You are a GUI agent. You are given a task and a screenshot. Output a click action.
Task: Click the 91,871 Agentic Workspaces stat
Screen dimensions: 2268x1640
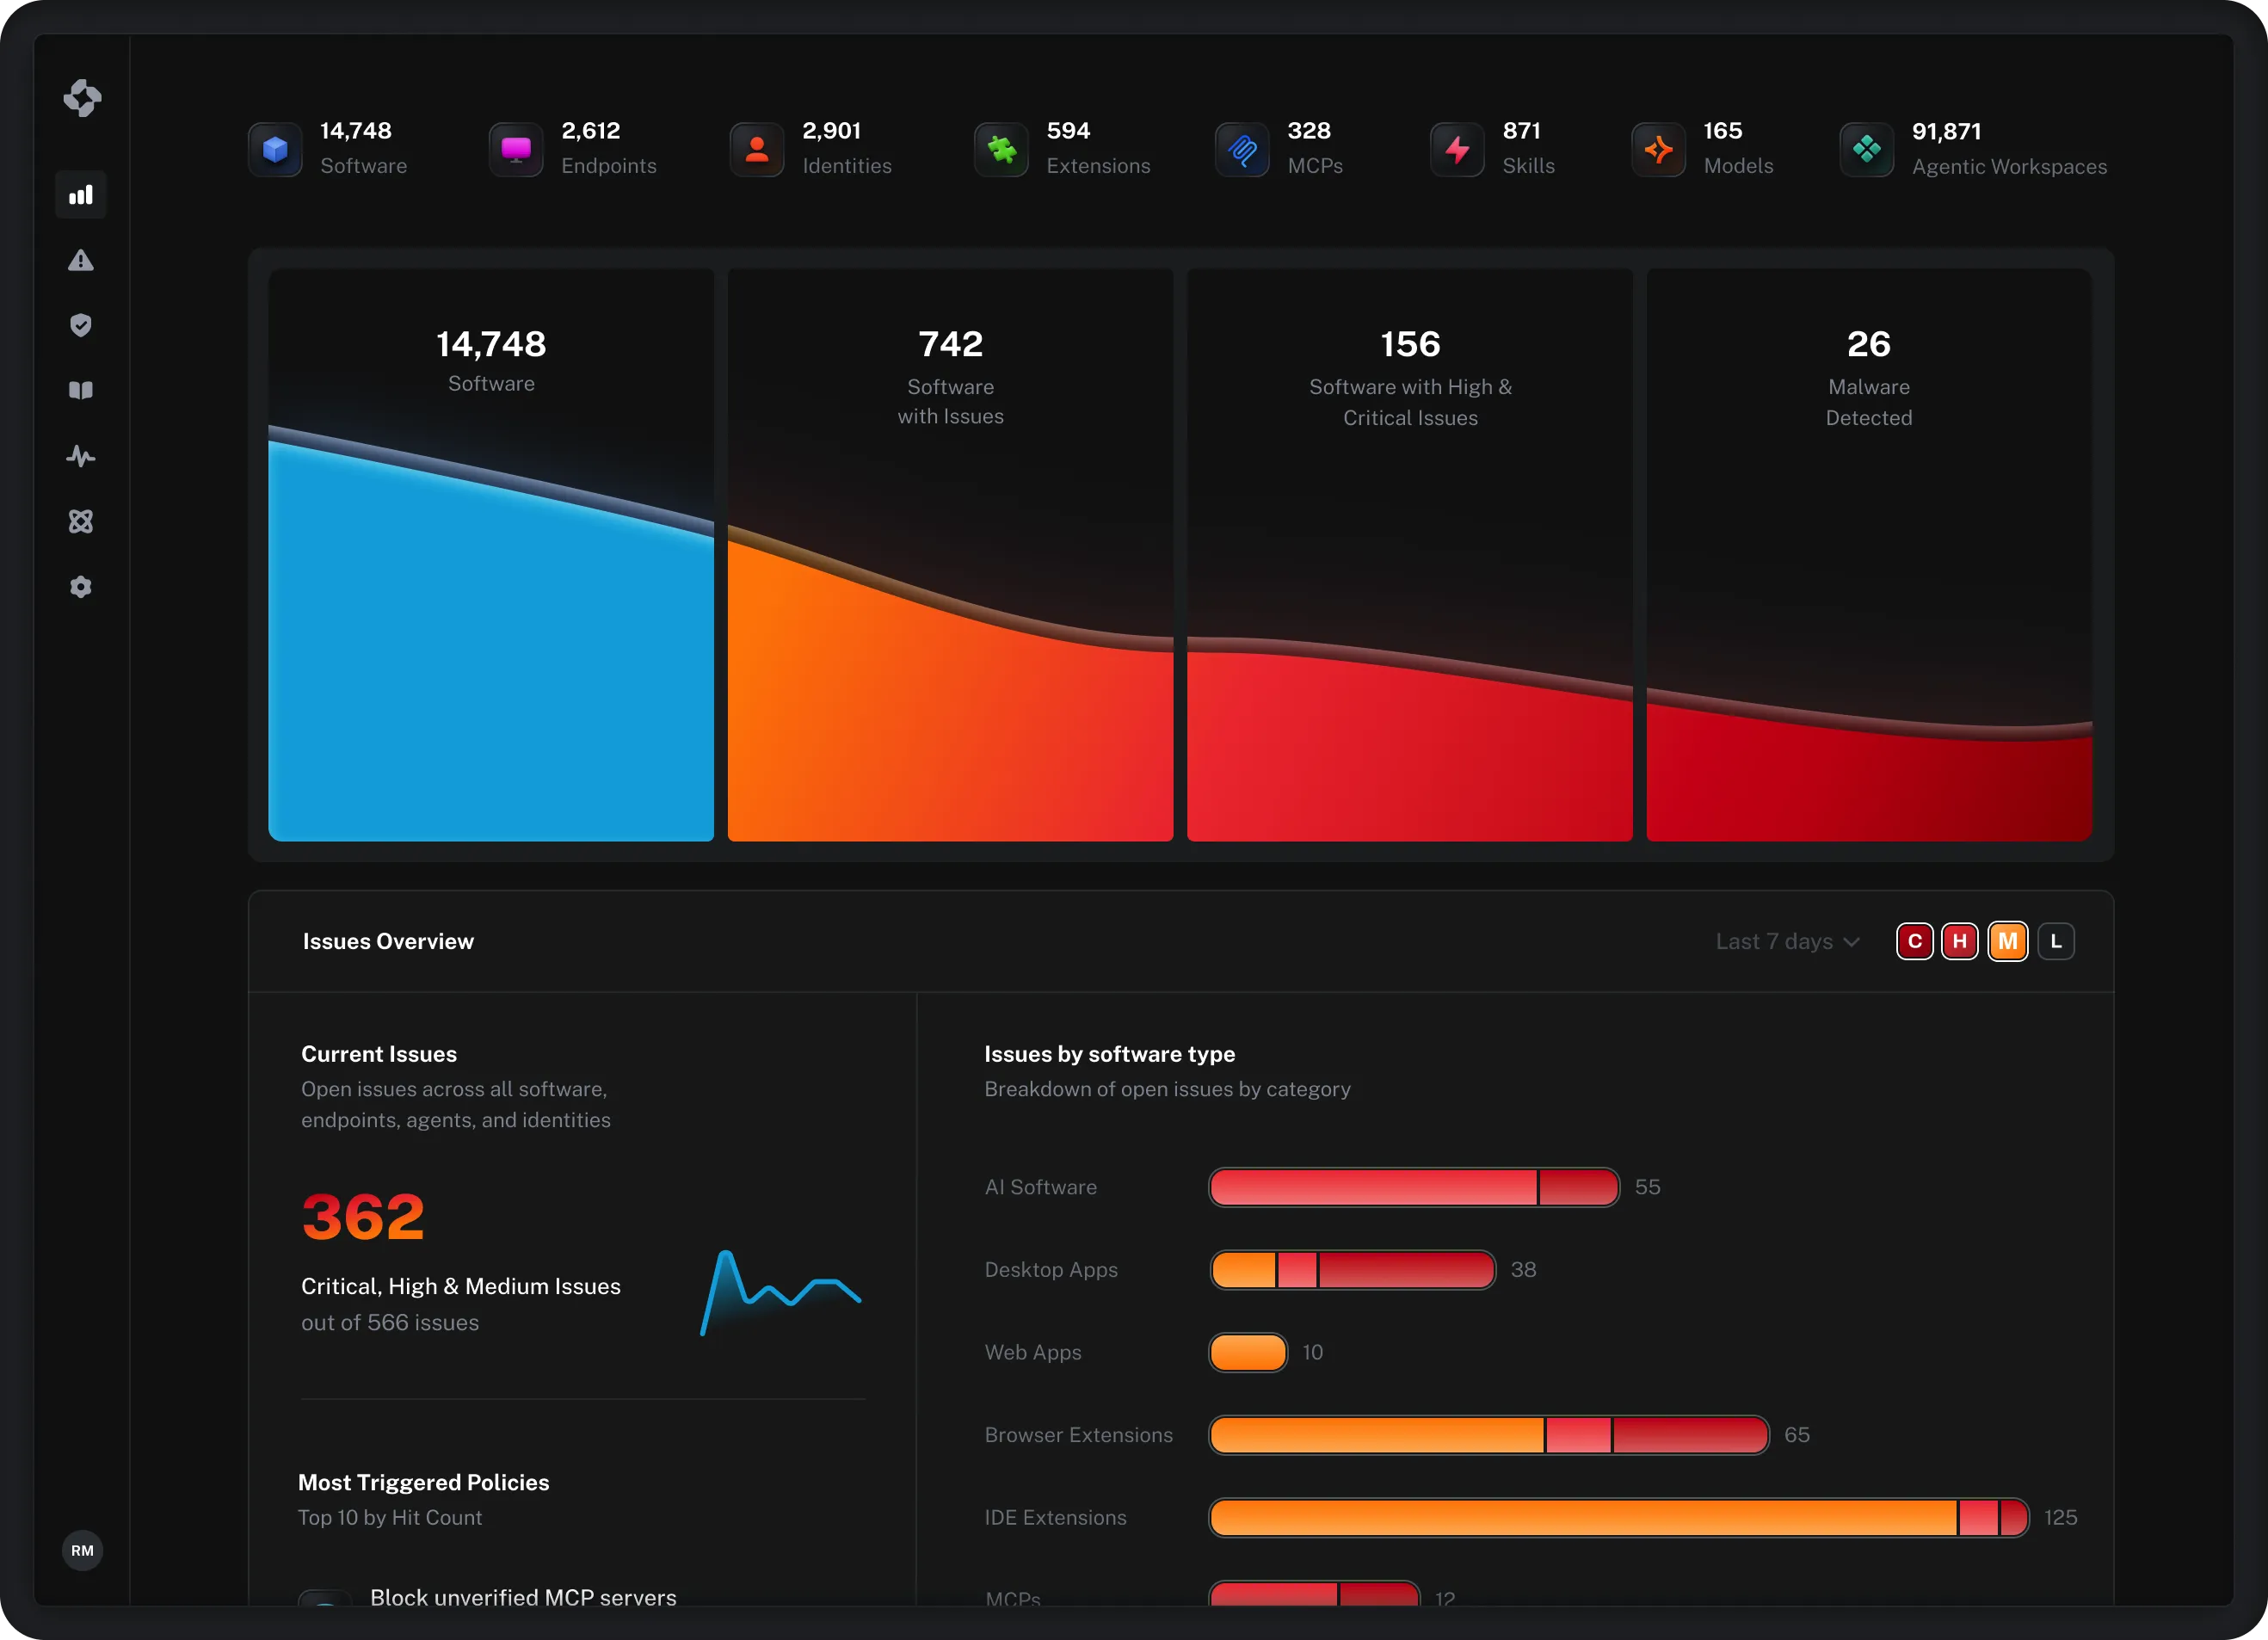[x=2008, y=149]
